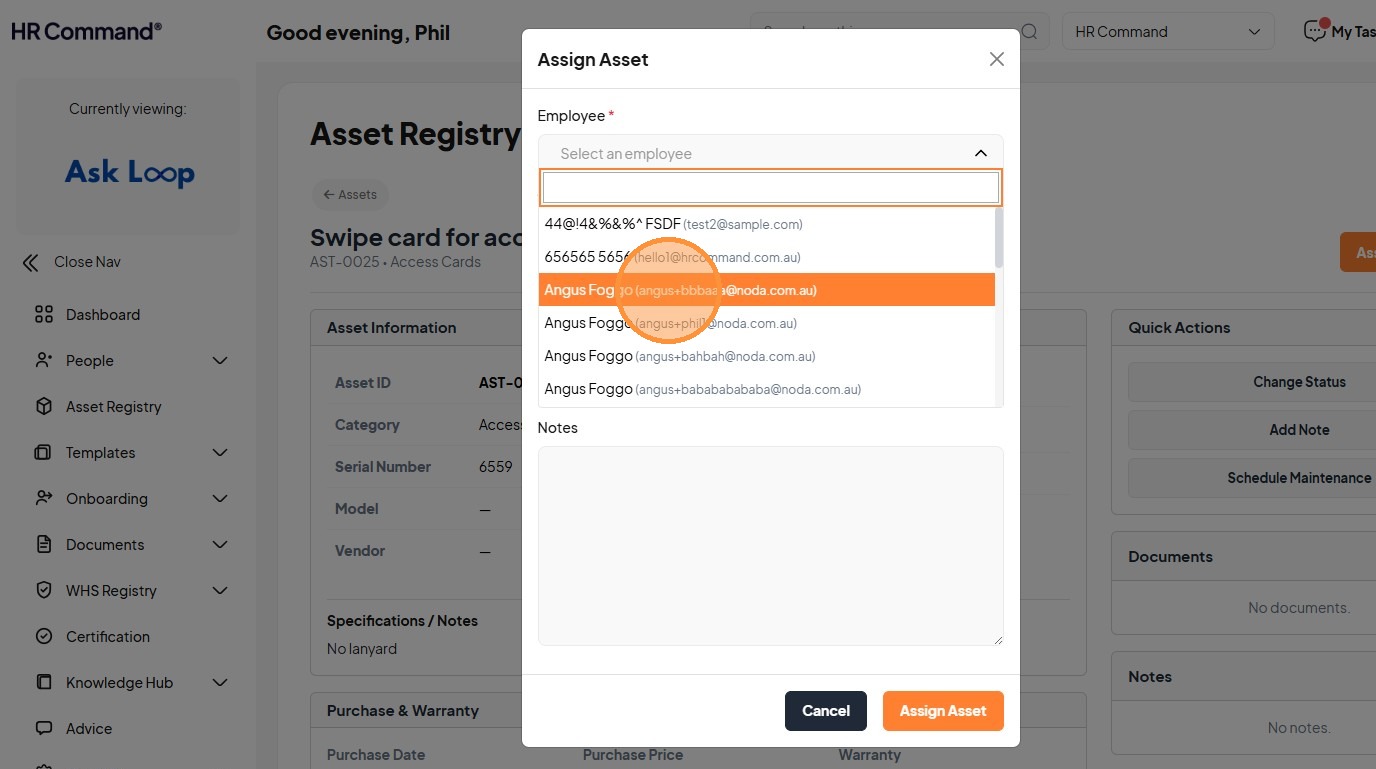Collapse the Select an employee dropdown
Viewport: 1376px width, 769px height.
(x=980, y=153)
